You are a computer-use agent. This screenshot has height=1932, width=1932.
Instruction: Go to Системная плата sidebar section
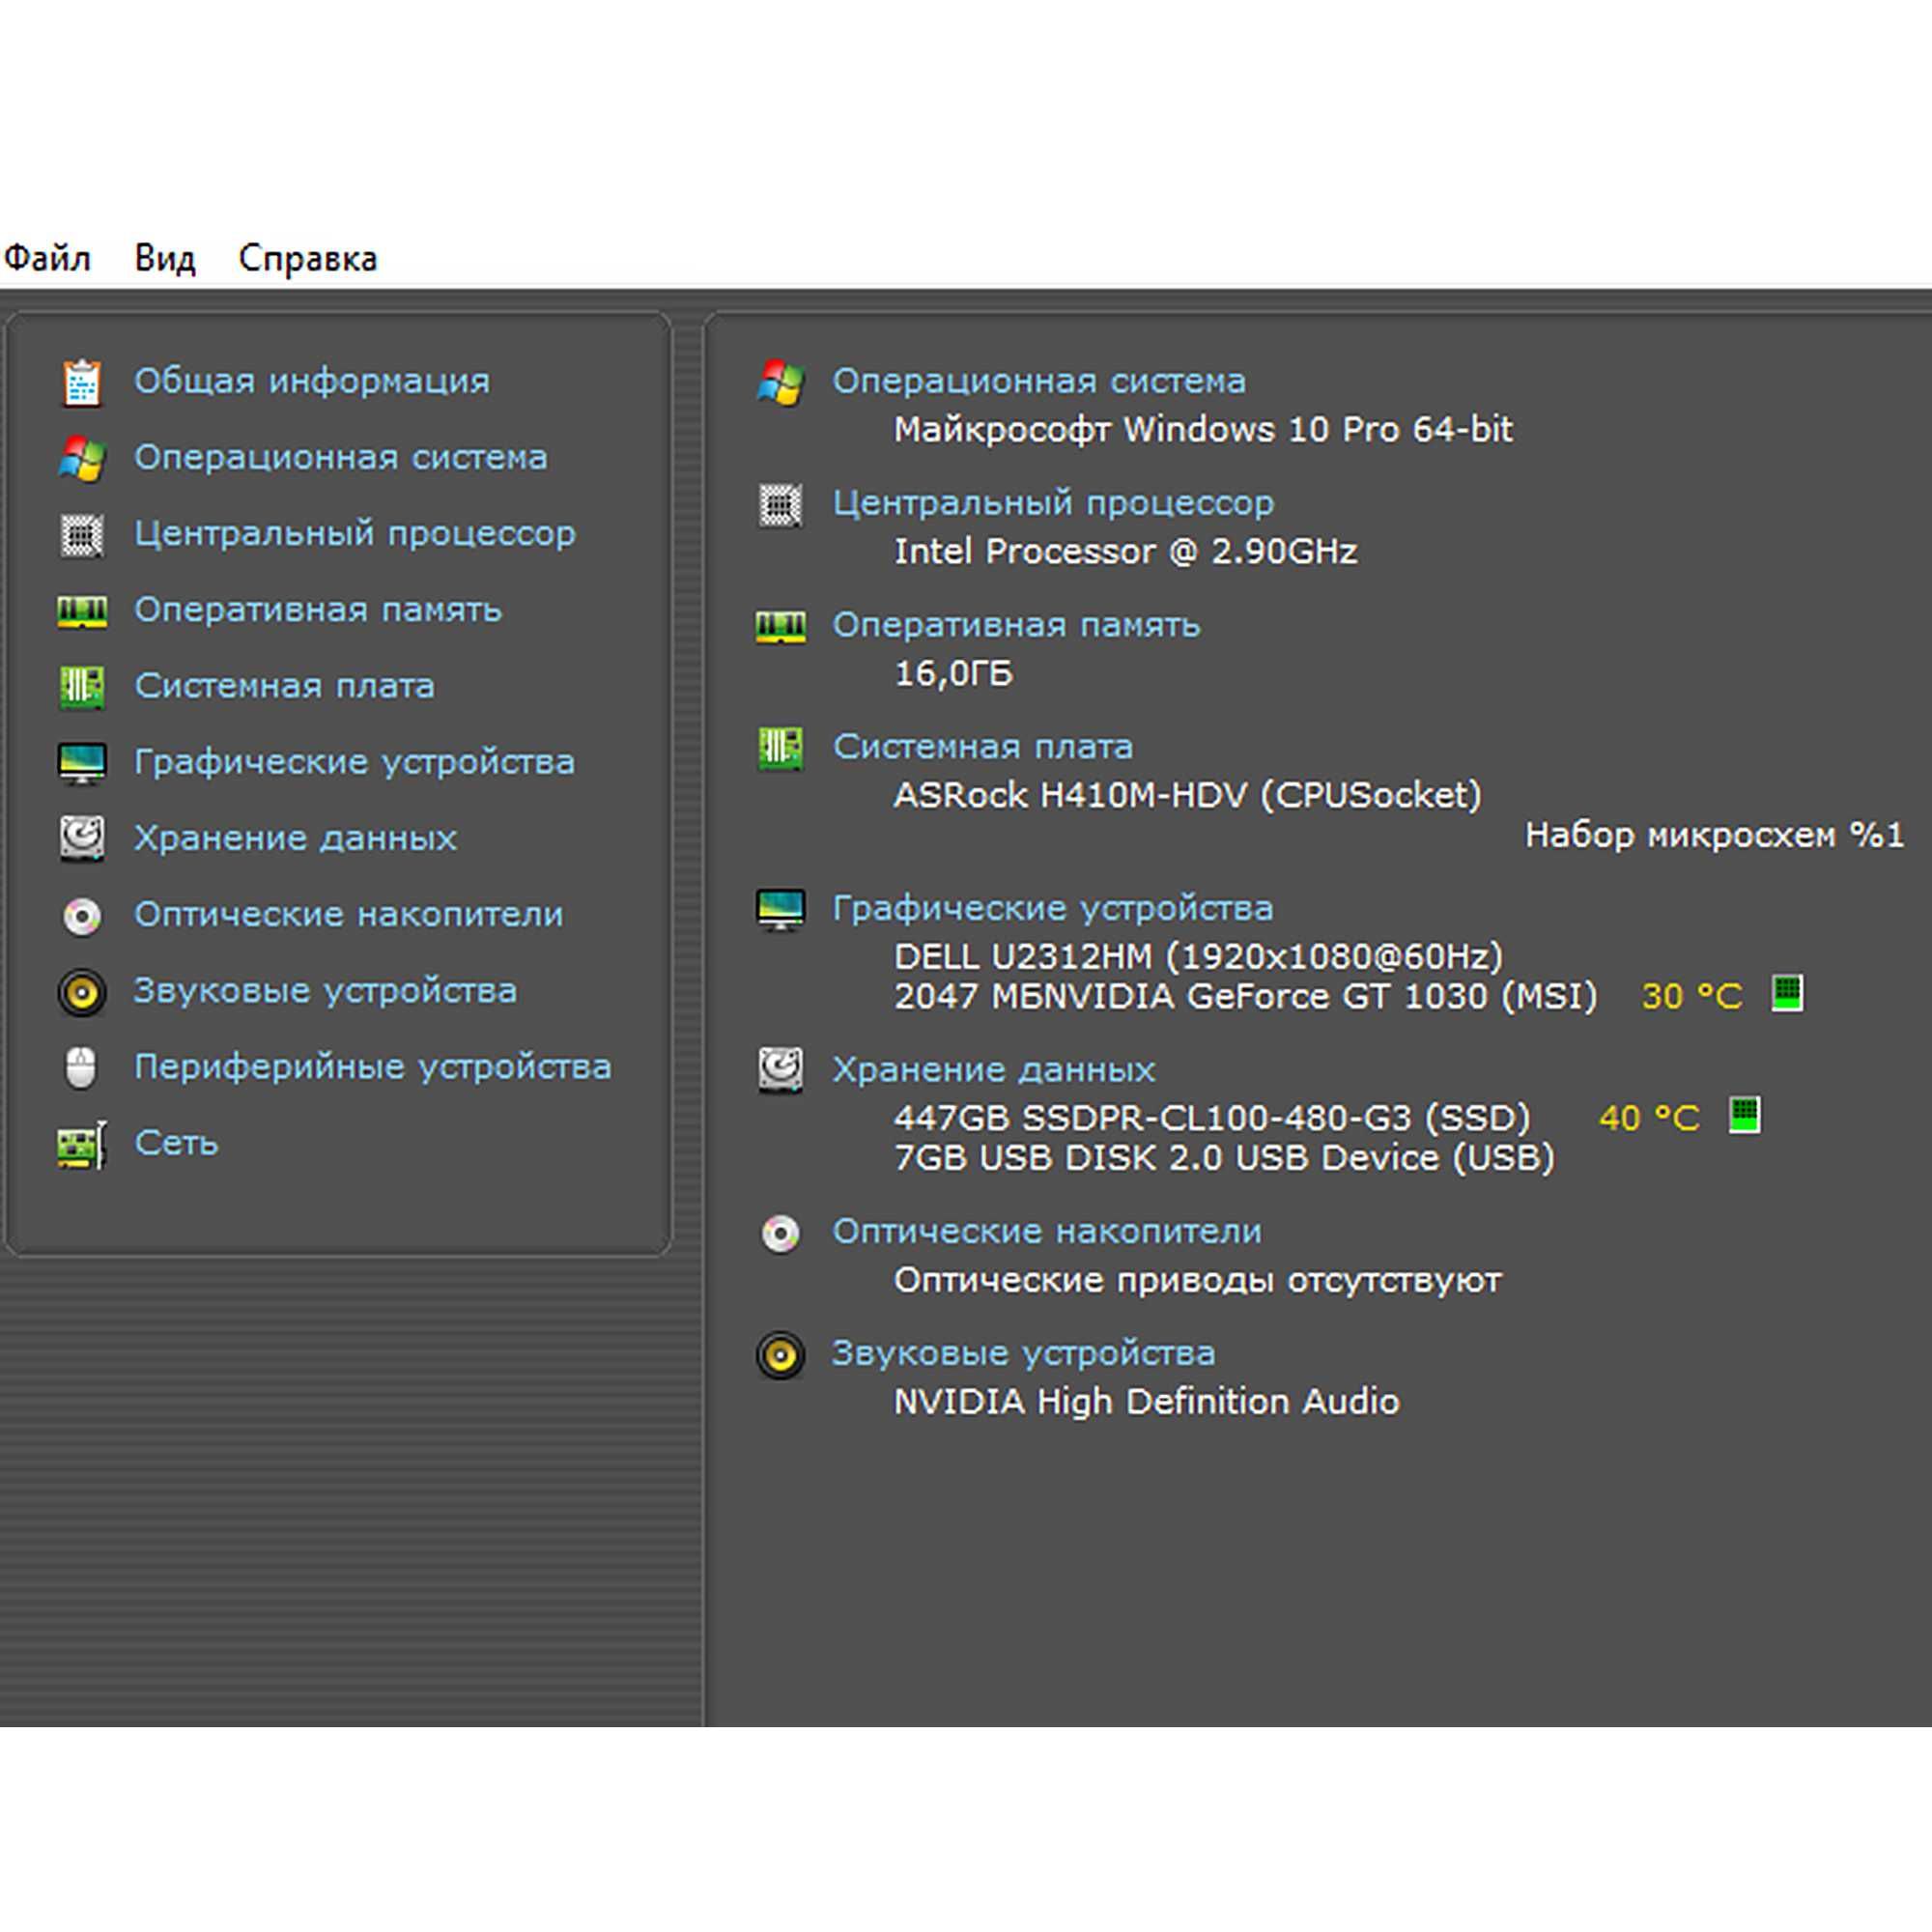click(x=285, y=686)
